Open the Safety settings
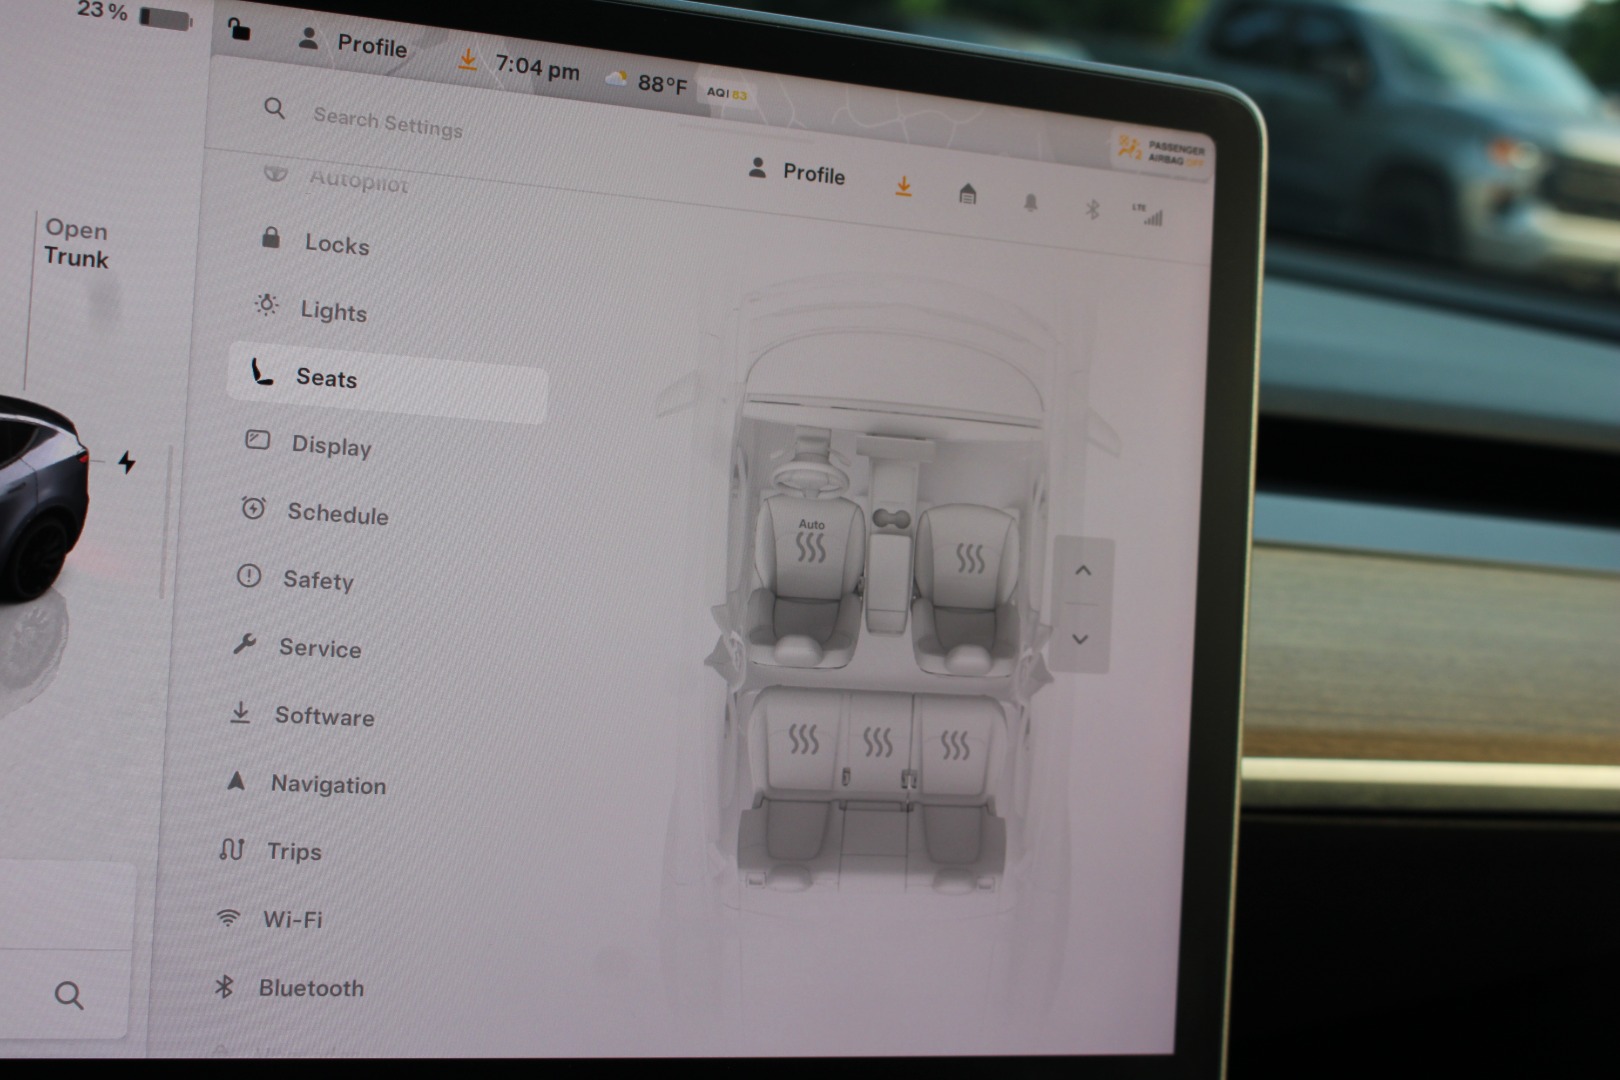Viewport: 1620px width, 1080px height. coord(296,579)
